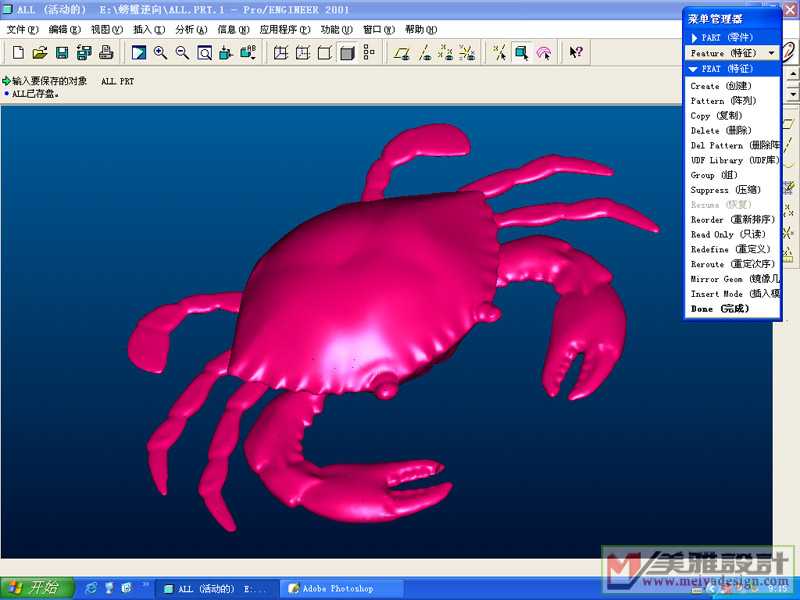Click the Zoom In magnifier icon

click(160, 52)
